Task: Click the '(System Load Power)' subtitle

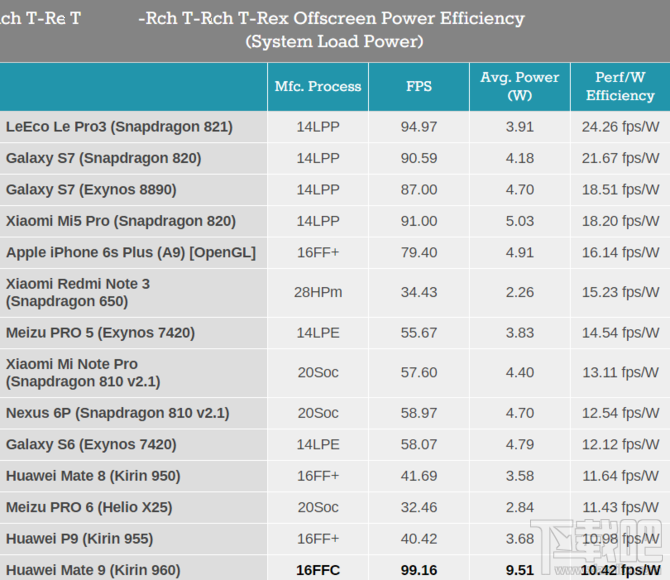Action: [334, 42]
